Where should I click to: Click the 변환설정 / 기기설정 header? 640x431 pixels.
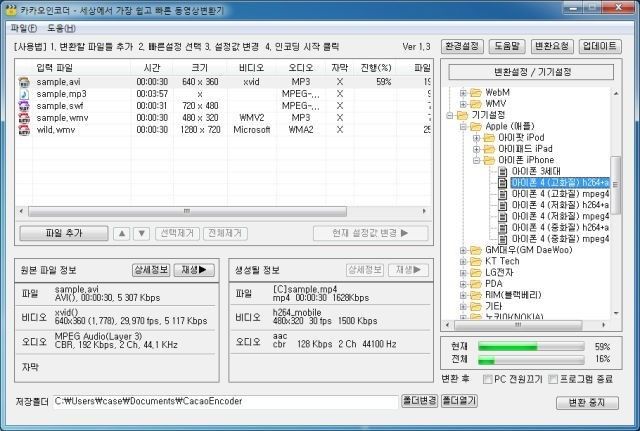(531, 72)
